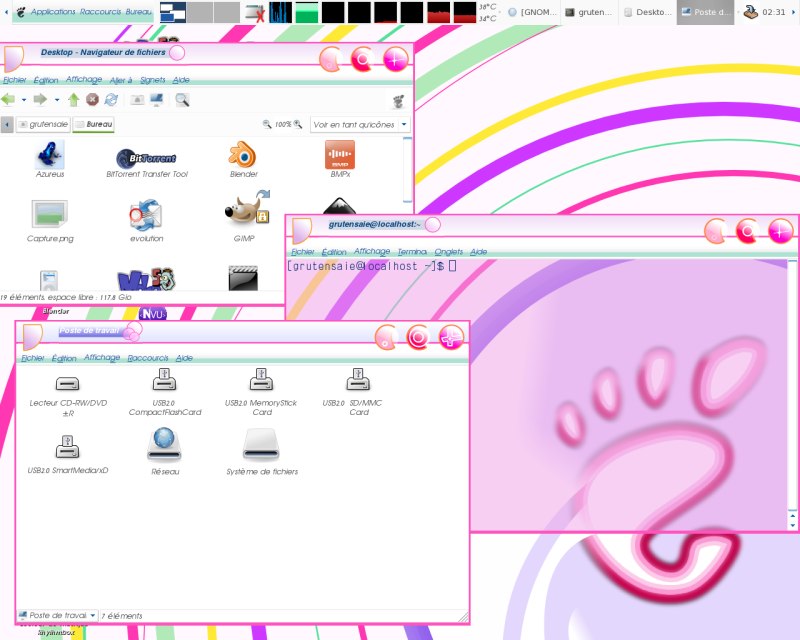Open the 'Voir en tant qu'icônes' view dropdown
The width and height of the screenshot is (800, 640).
point(360,125)
